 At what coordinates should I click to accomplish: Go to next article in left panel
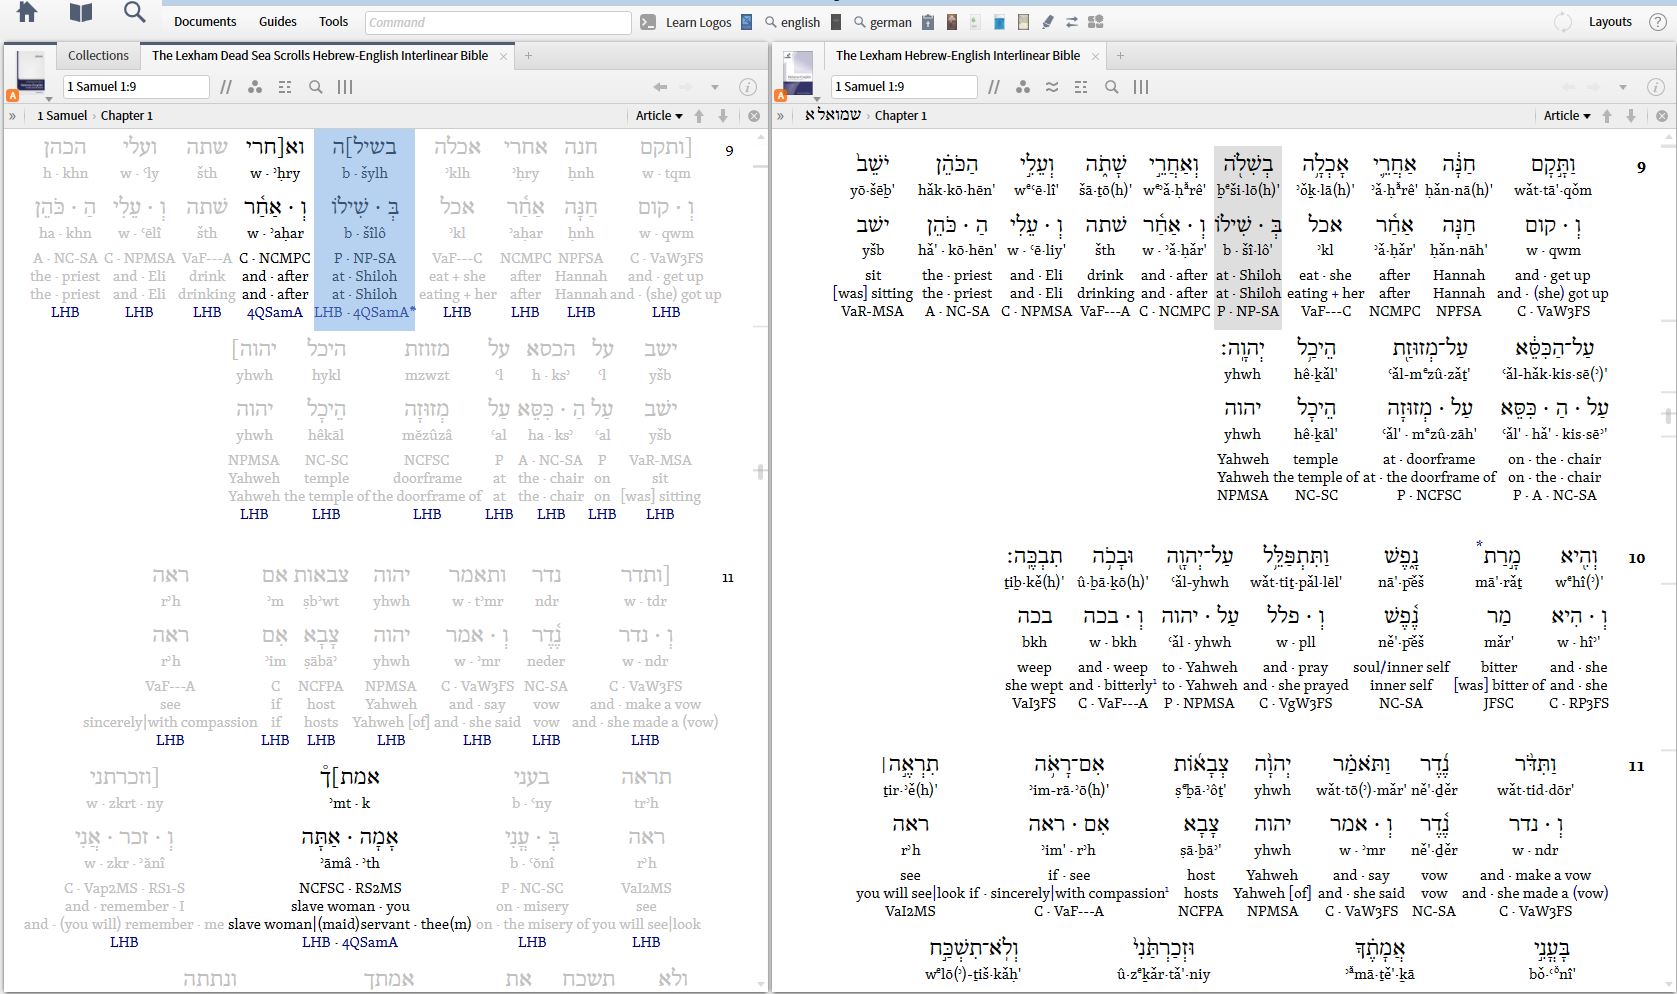(x=723, y=116)
